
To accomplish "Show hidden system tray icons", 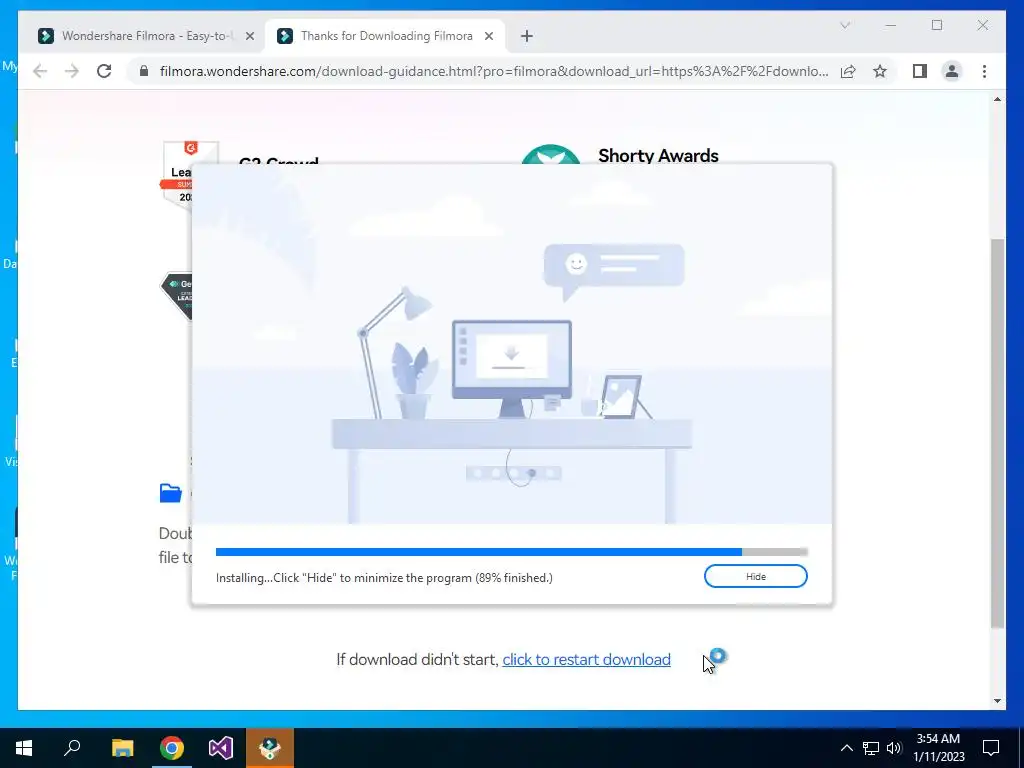I will [846, 748].
